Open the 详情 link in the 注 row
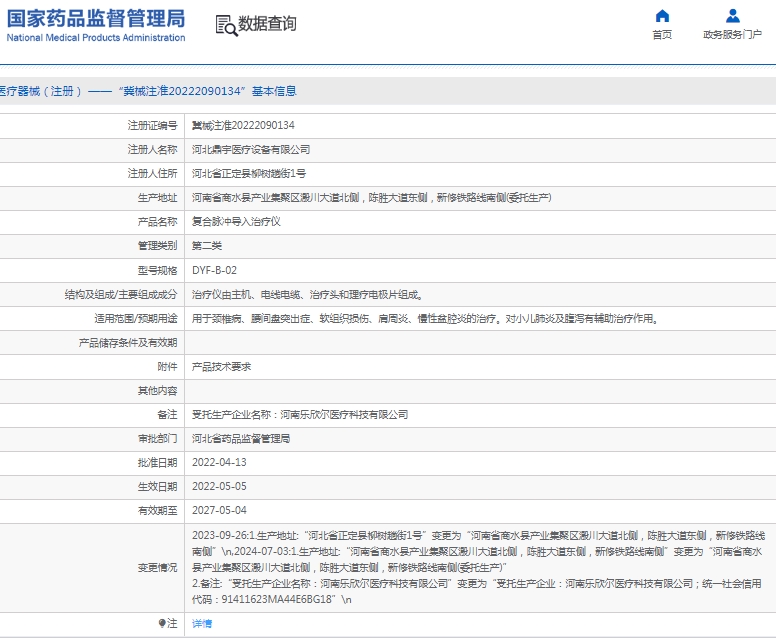The height and width of the screenshot is (644, 776). coord(202,624)
